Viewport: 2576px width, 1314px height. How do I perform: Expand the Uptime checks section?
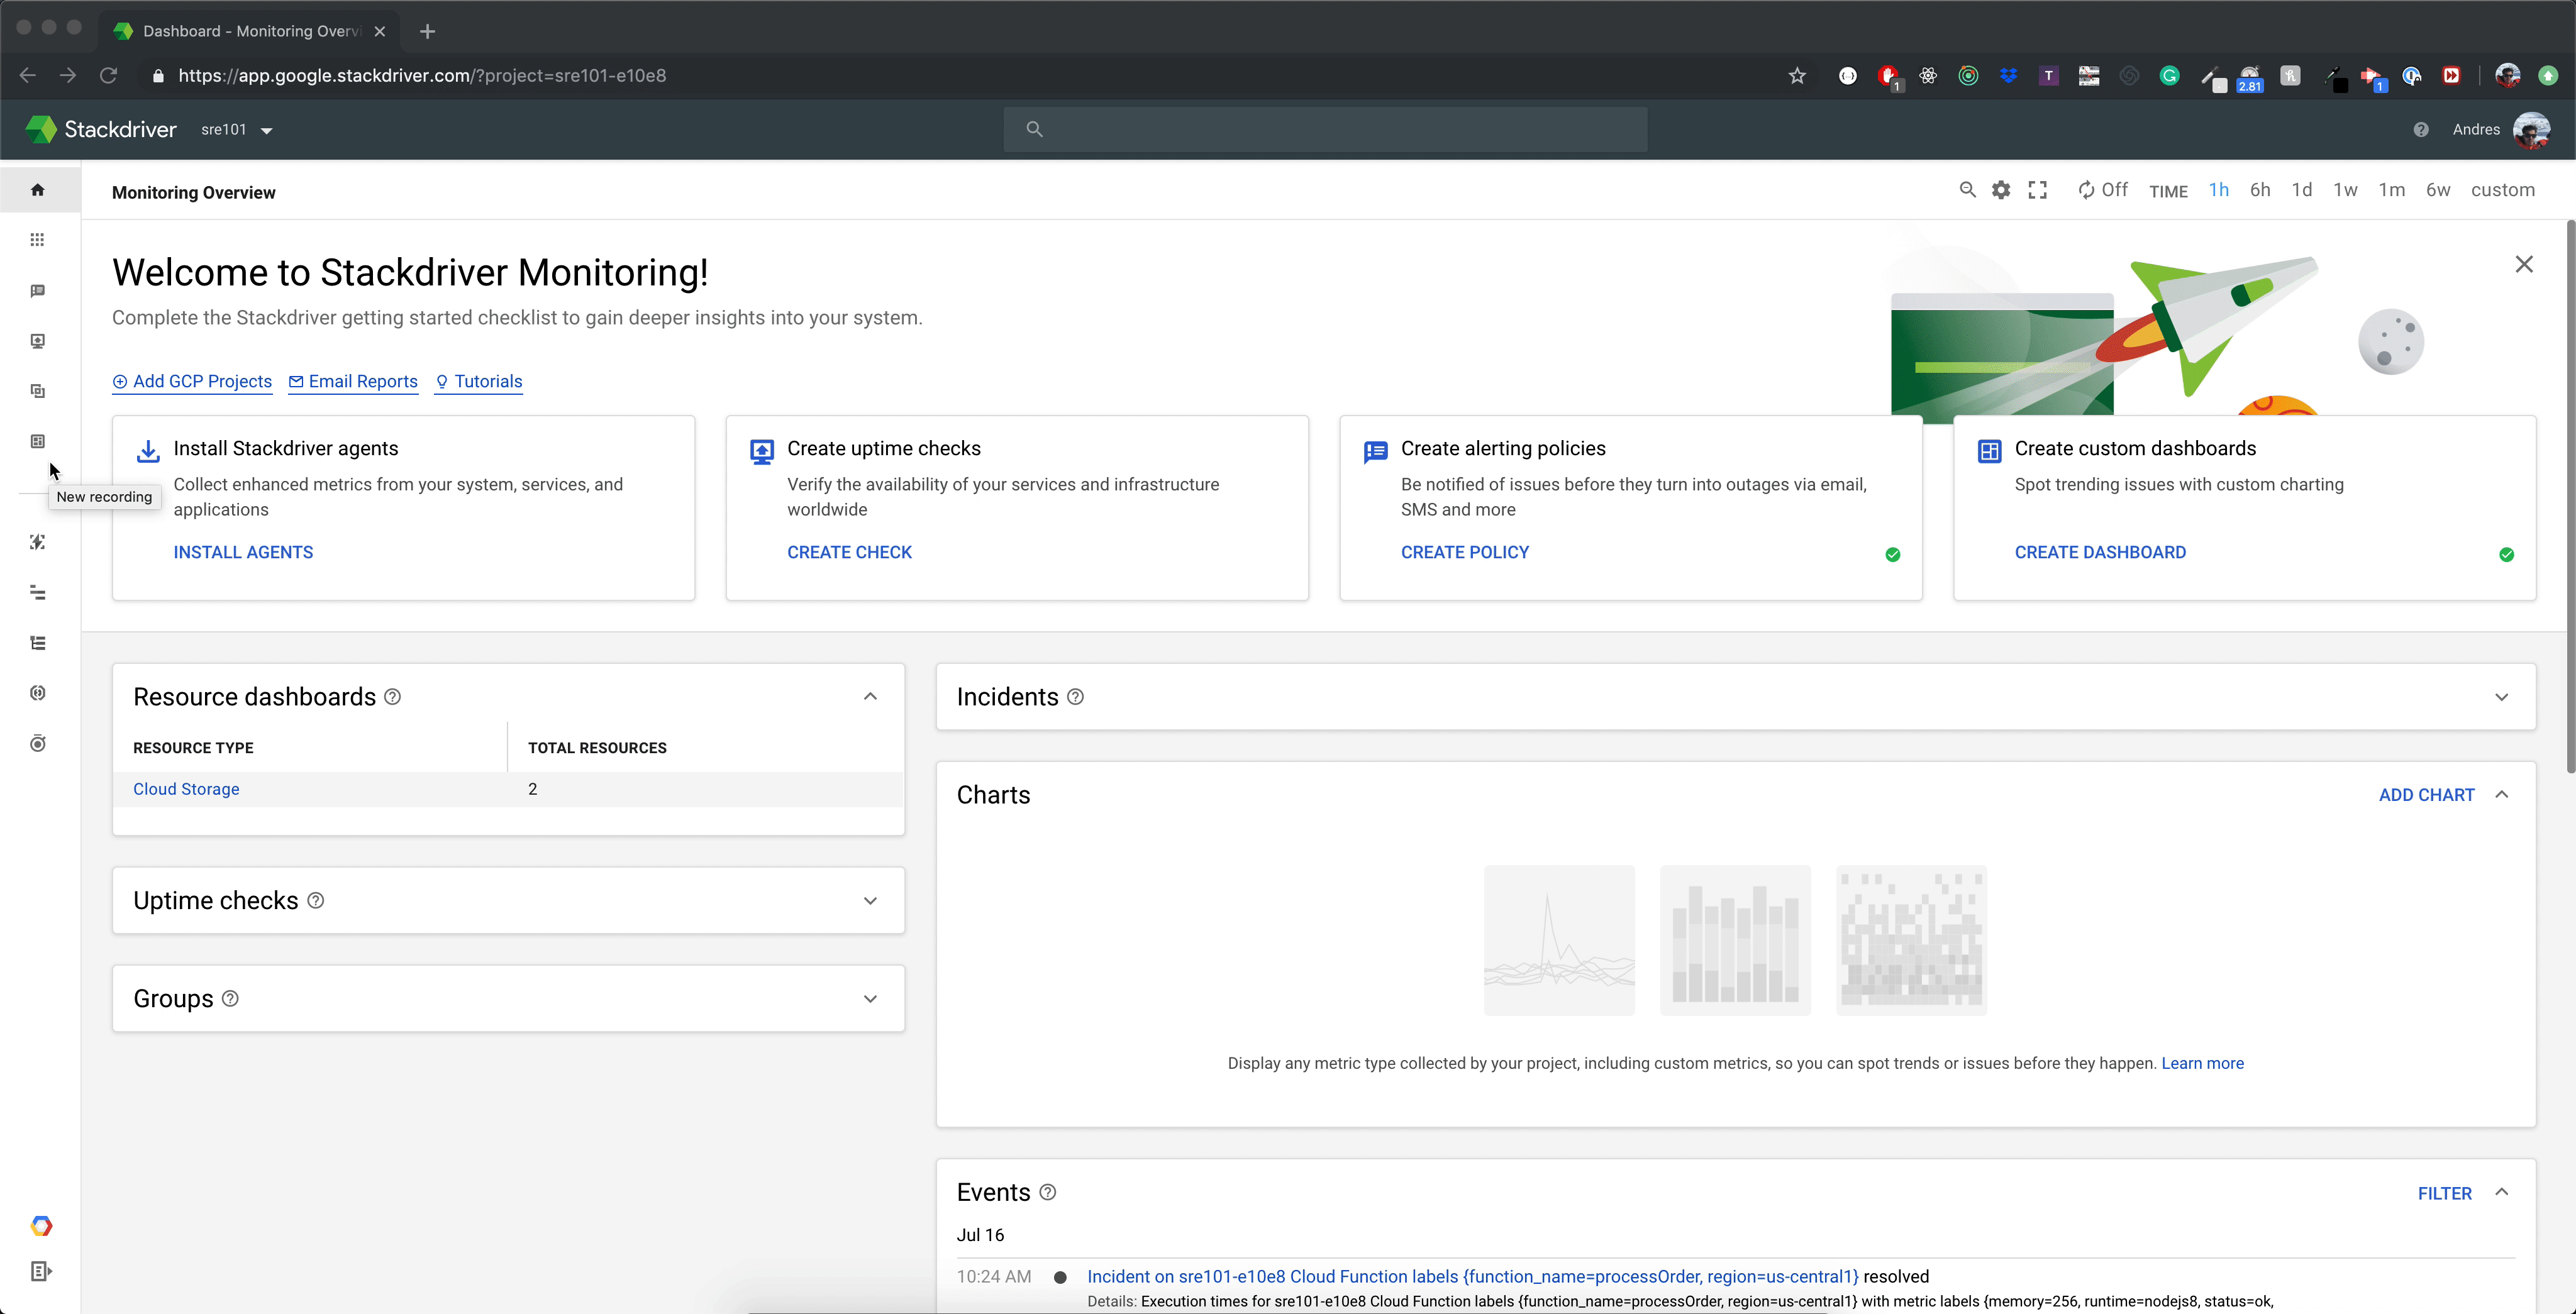[870, 901]
